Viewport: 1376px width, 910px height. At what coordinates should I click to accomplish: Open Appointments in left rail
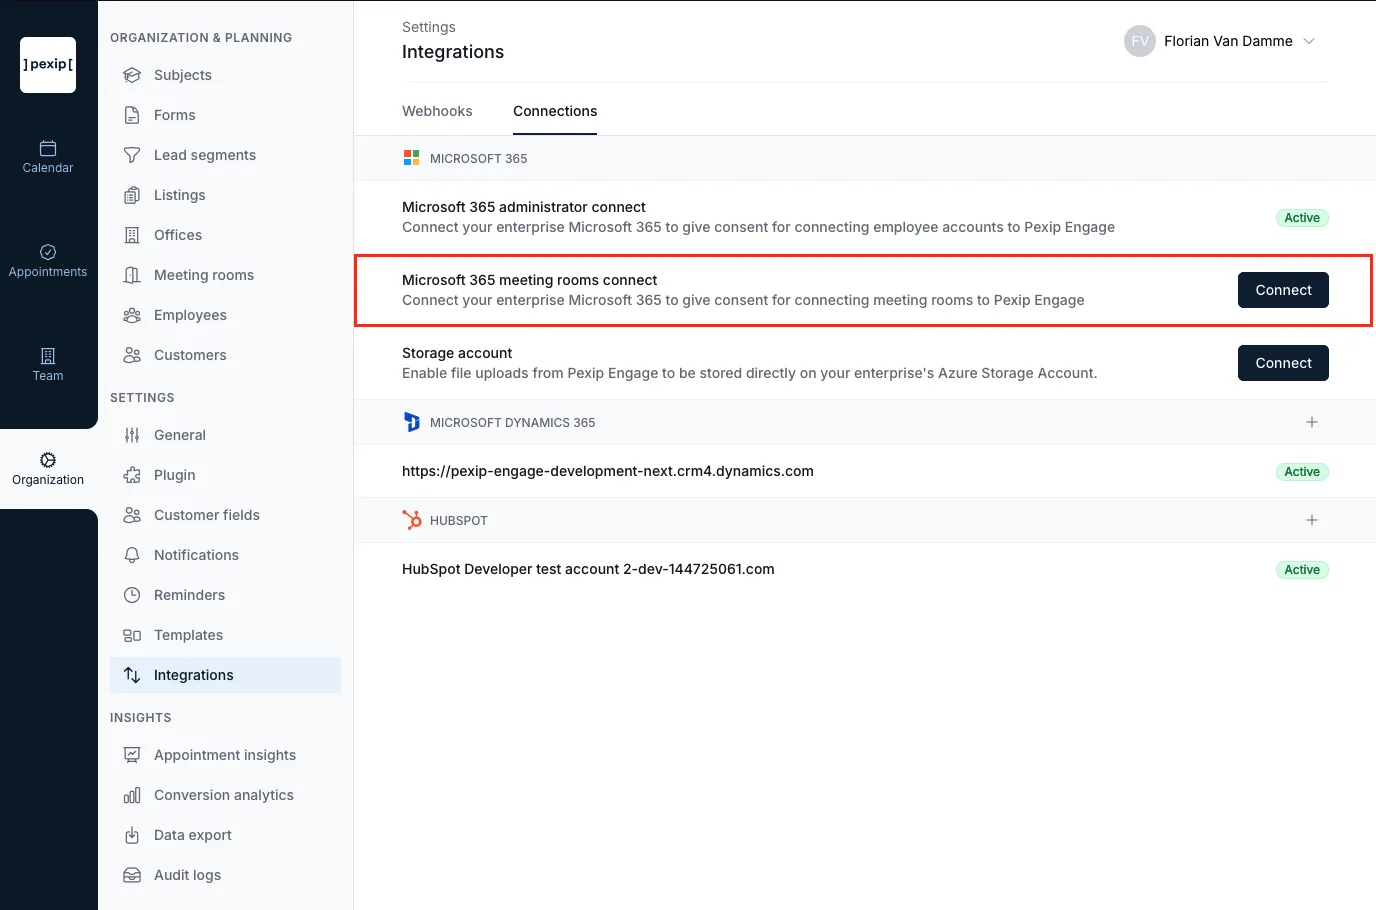point(48,261)
